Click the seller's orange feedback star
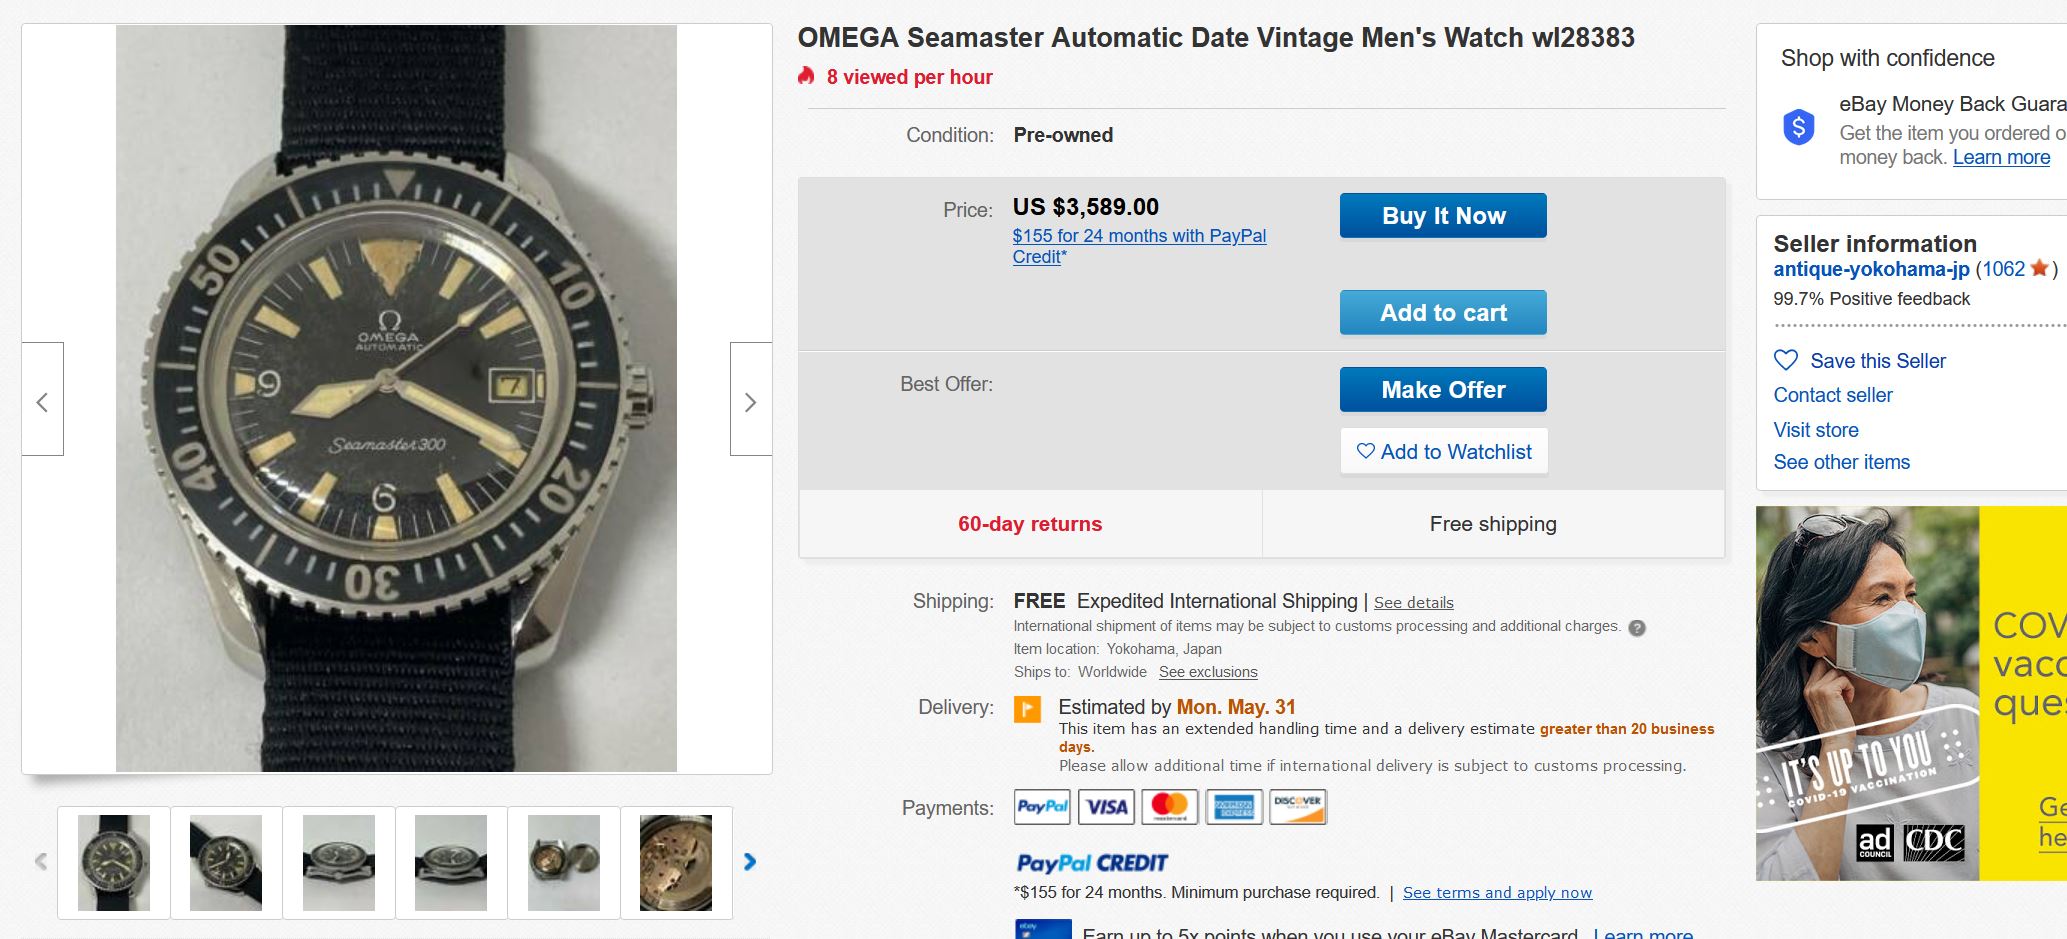The height and width of the screenshot is (939, 2067). click(x=2039, y=268)
